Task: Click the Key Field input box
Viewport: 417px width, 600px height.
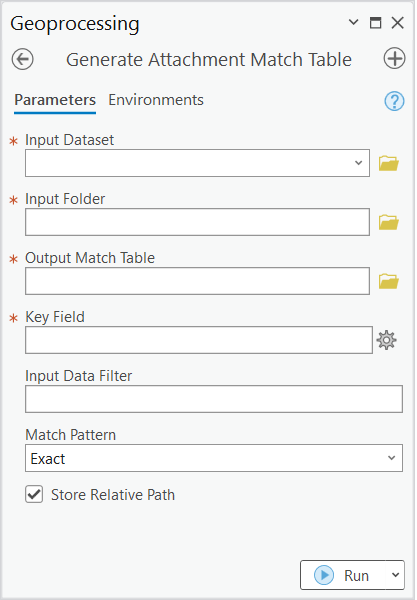Action: coord(199,340)
